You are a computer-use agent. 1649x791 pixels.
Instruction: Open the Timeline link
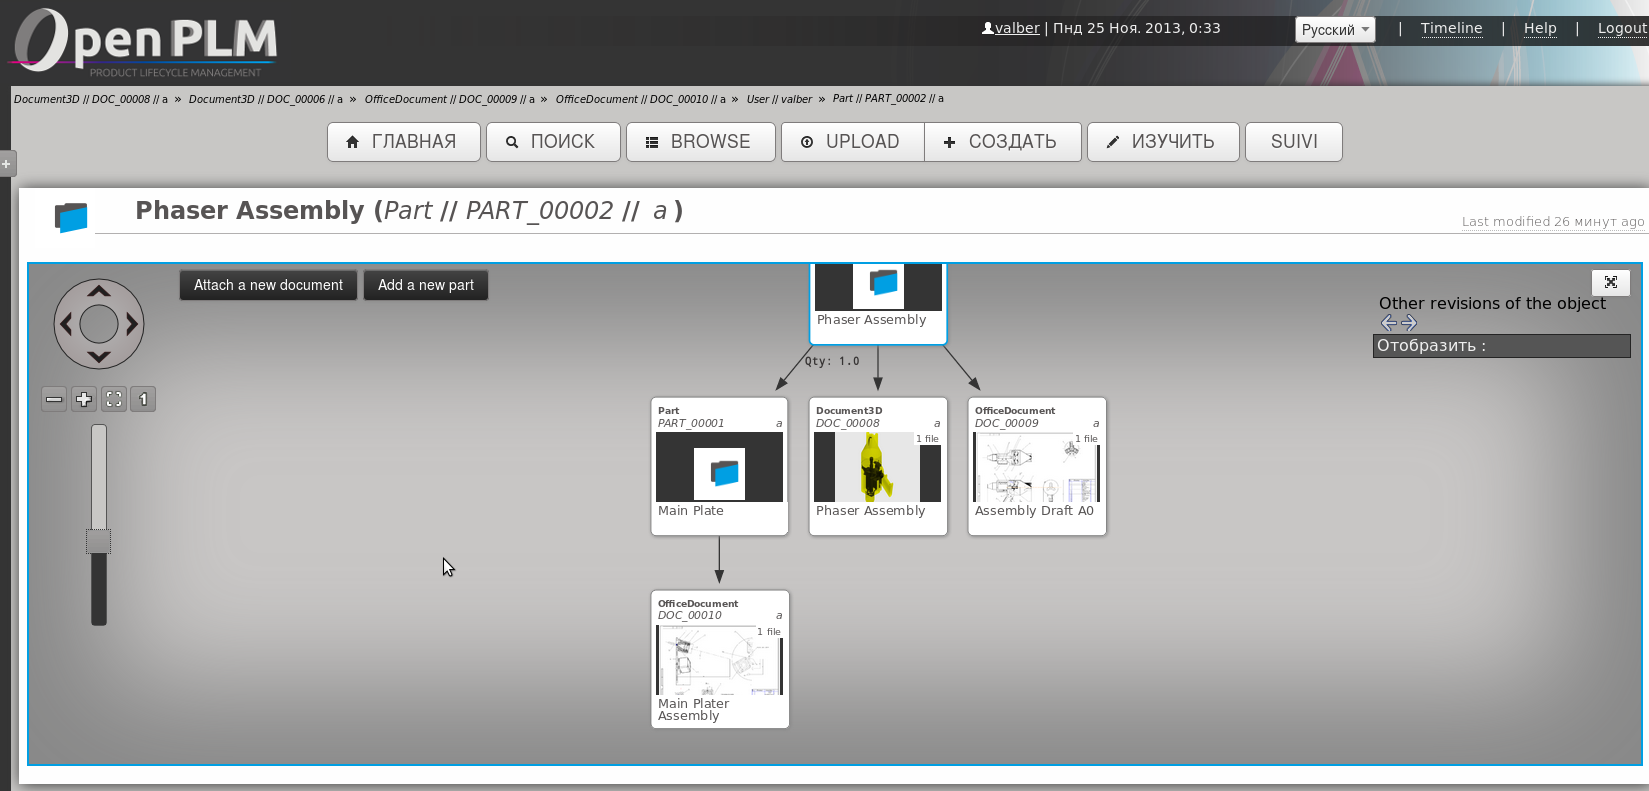click(x=1451, y=28)
